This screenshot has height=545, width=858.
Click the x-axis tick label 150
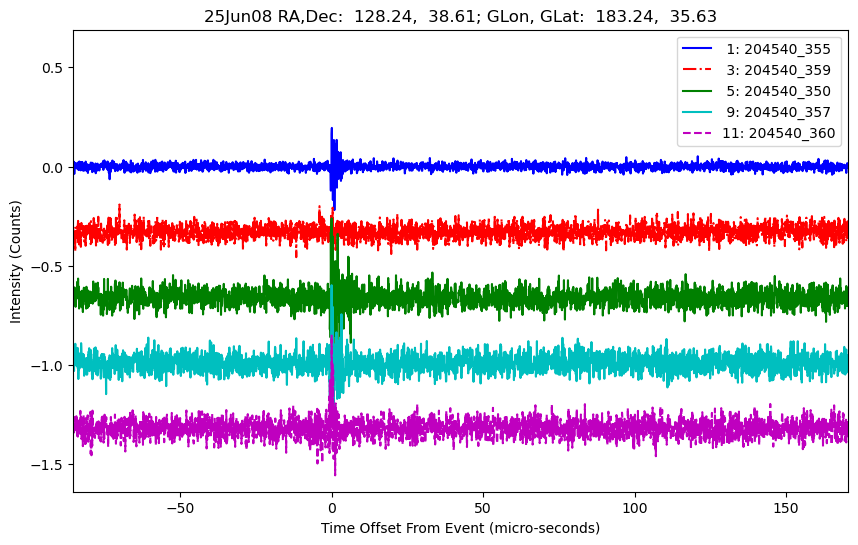[786, 508]
